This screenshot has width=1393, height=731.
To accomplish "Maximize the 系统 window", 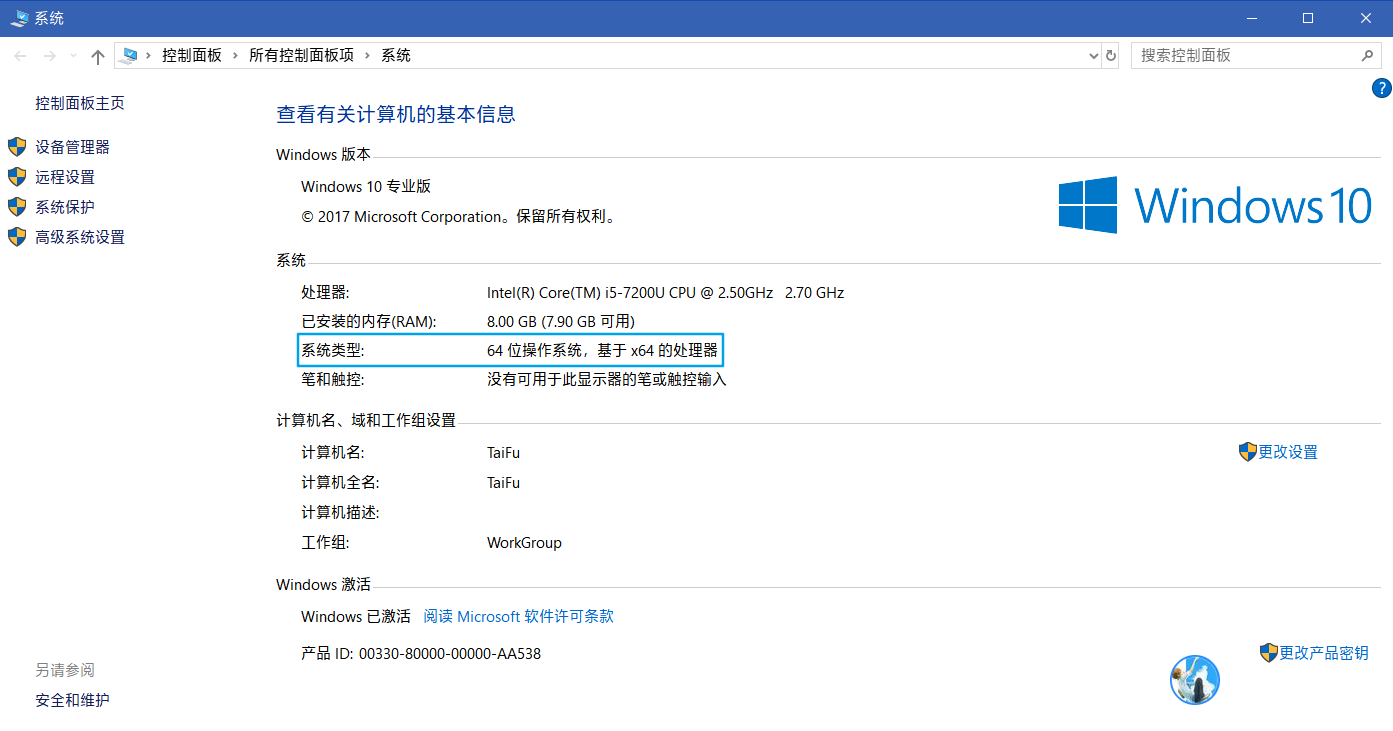I will 1309,18.
